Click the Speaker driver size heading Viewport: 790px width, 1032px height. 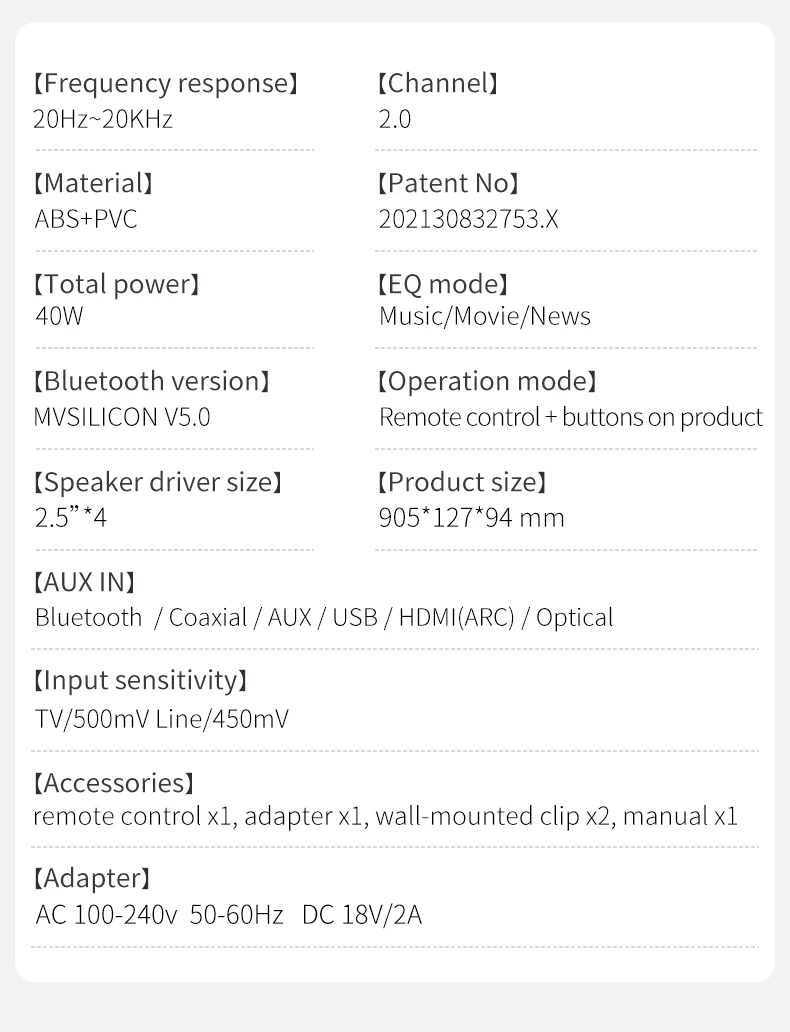[157, 483]
